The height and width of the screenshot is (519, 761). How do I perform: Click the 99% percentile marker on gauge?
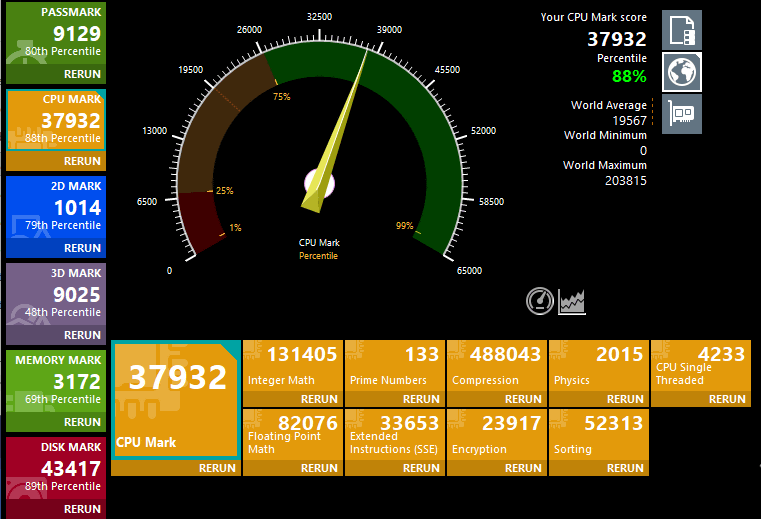click(404, 225)
